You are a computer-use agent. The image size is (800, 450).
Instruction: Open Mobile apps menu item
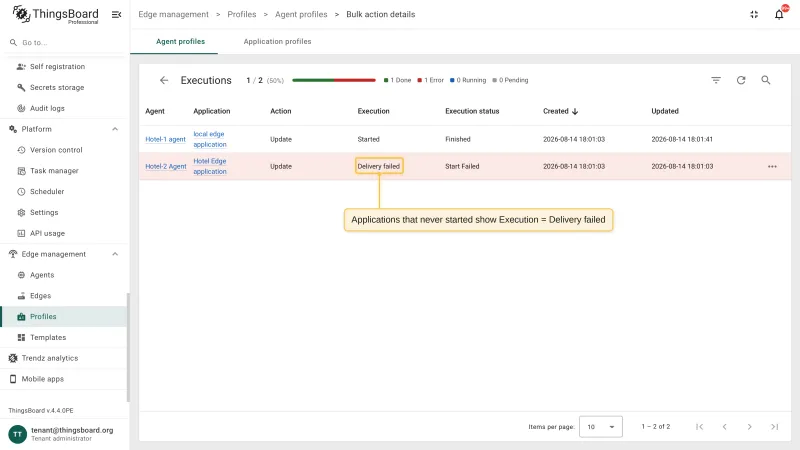[x=63, y=379]
